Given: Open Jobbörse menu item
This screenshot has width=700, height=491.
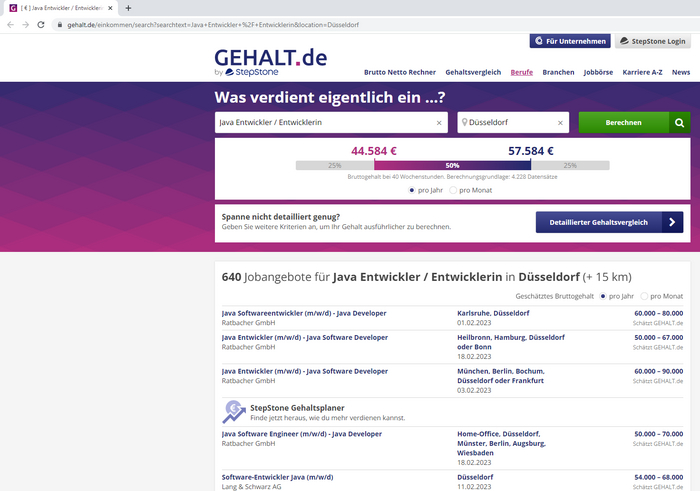Looking at the screenshot, I should coord(598,72).
